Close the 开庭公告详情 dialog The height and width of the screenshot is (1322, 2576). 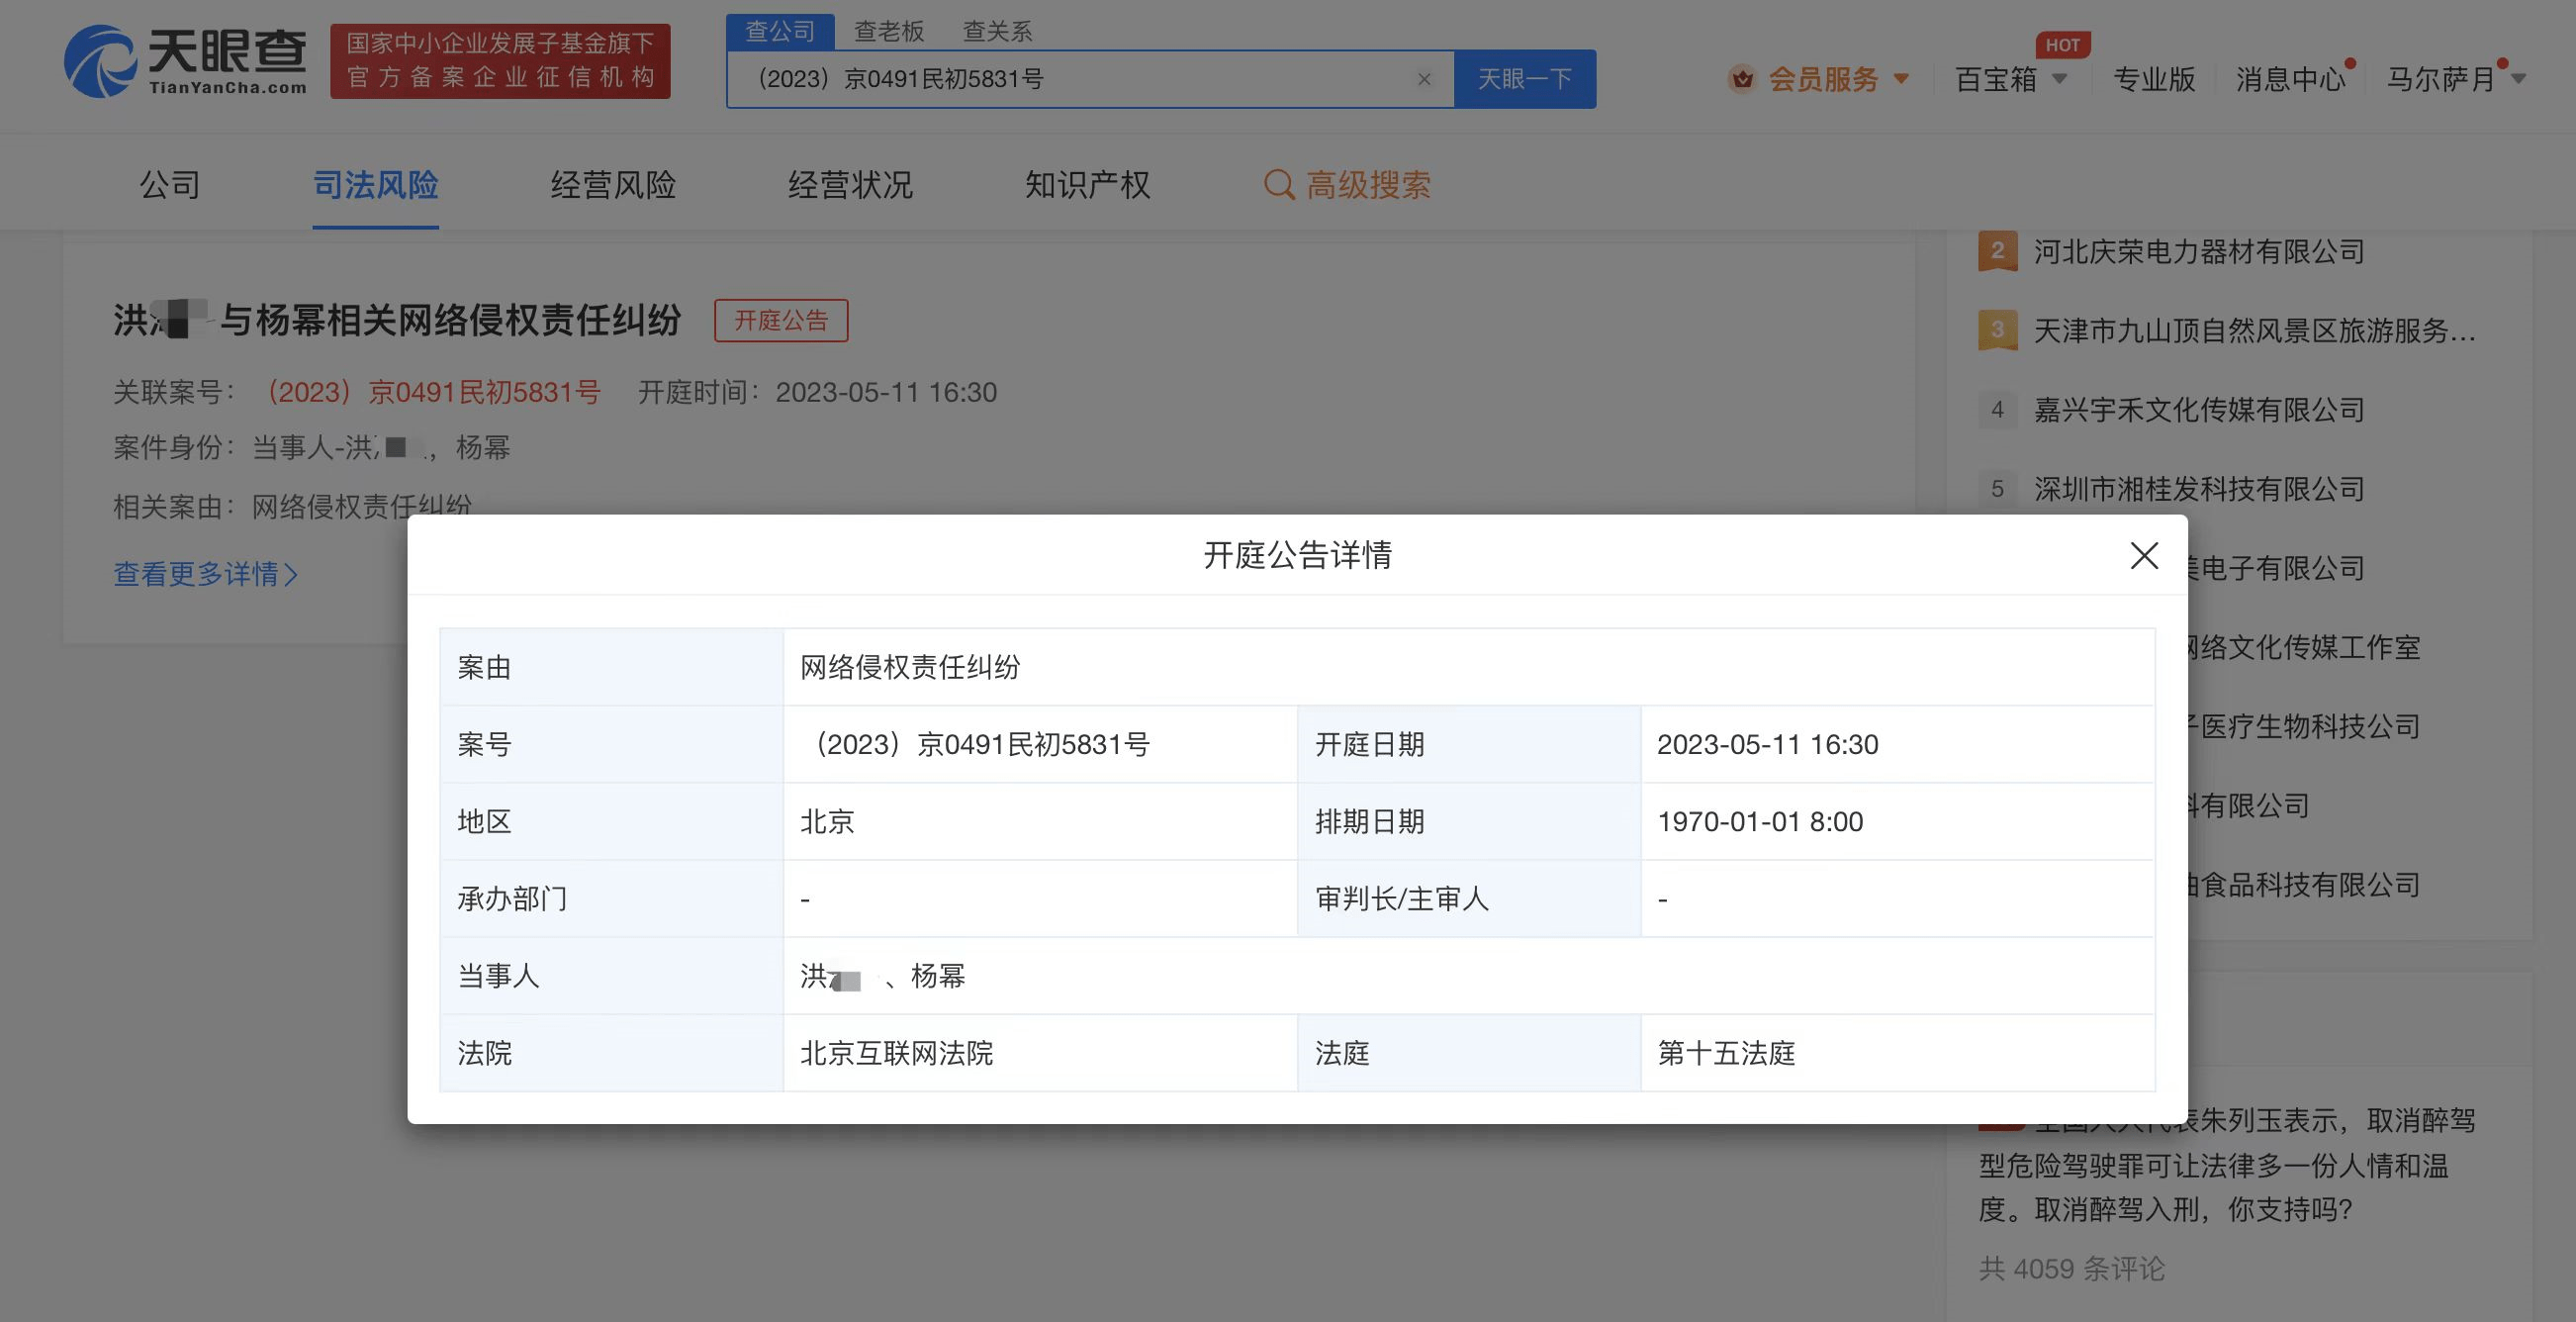point(2143,555)
